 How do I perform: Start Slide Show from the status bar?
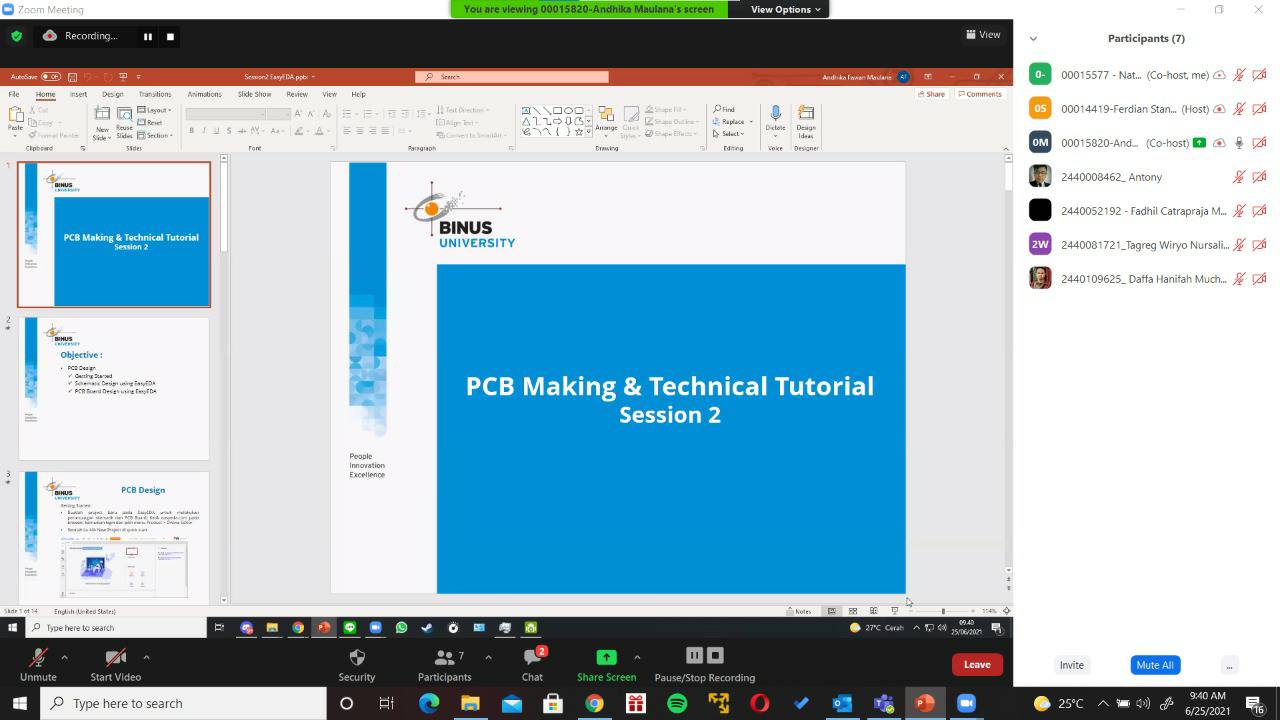click(895, 610)
